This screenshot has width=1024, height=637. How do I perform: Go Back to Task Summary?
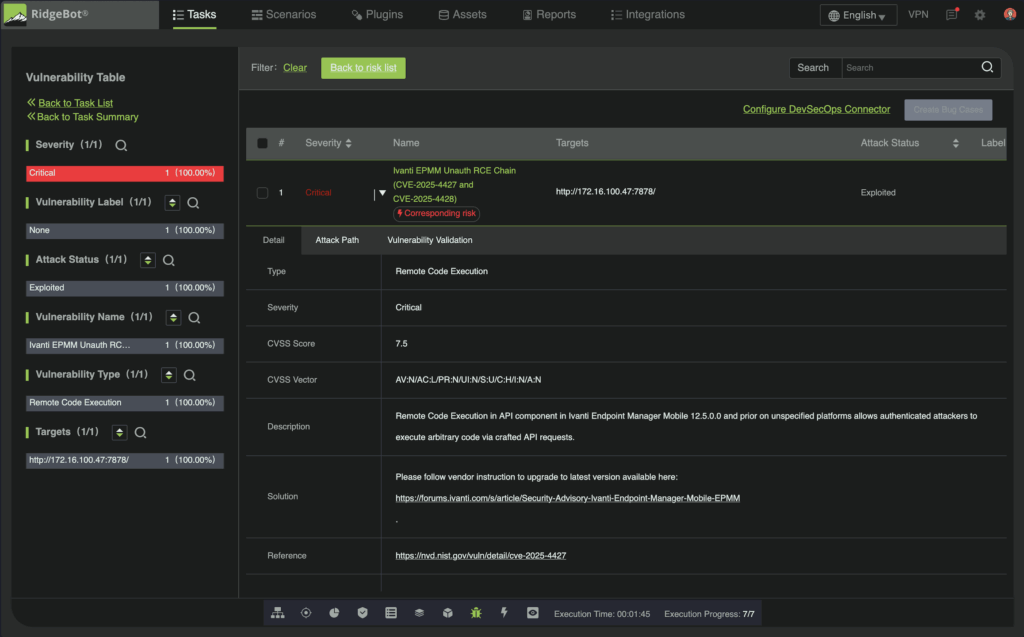coord(88,117)
